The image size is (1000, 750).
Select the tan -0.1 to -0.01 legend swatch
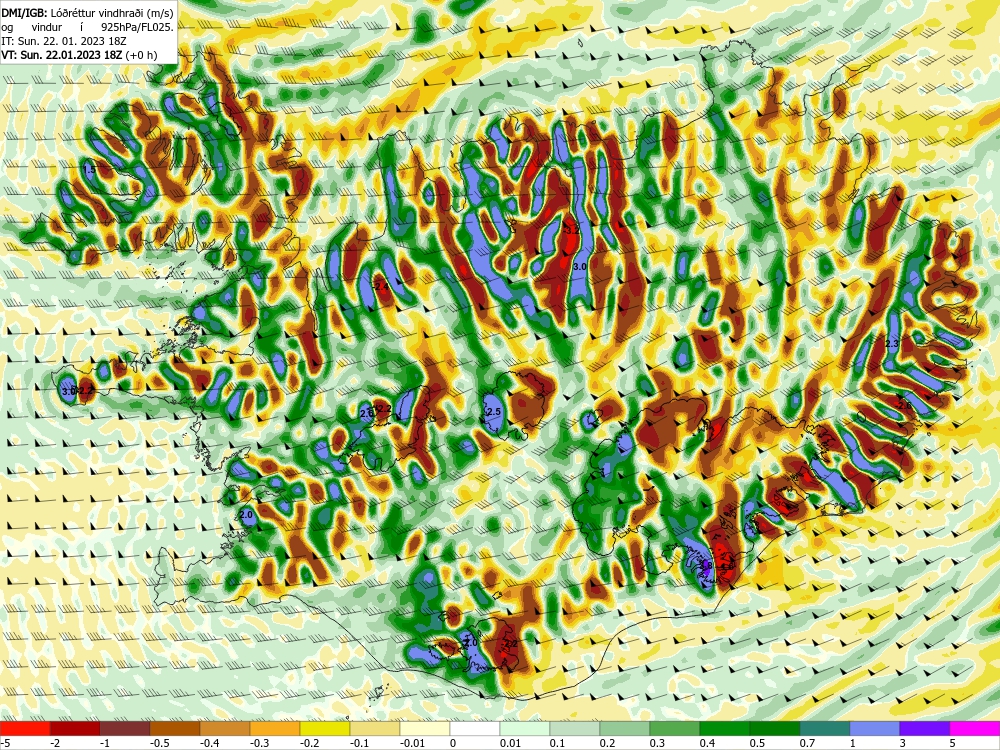tap(375, 728)
